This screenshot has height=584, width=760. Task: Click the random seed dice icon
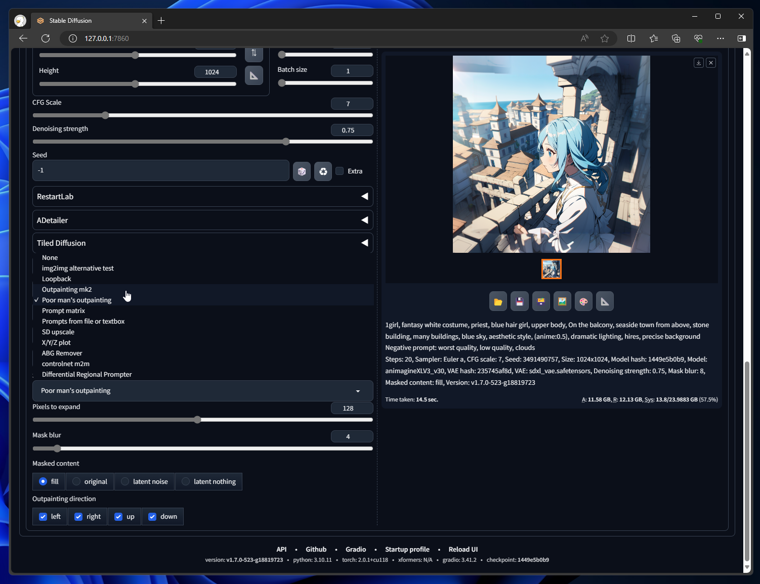pyautogui.click(x=301, y=171)
